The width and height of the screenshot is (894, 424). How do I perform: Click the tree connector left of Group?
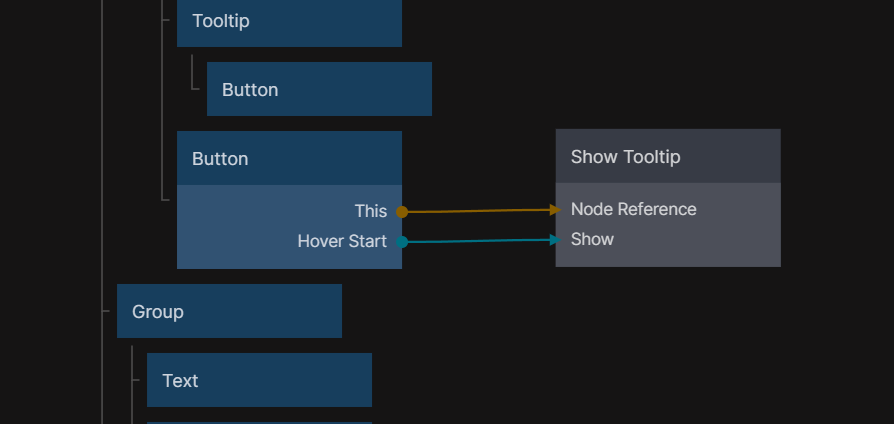point(107,311)
